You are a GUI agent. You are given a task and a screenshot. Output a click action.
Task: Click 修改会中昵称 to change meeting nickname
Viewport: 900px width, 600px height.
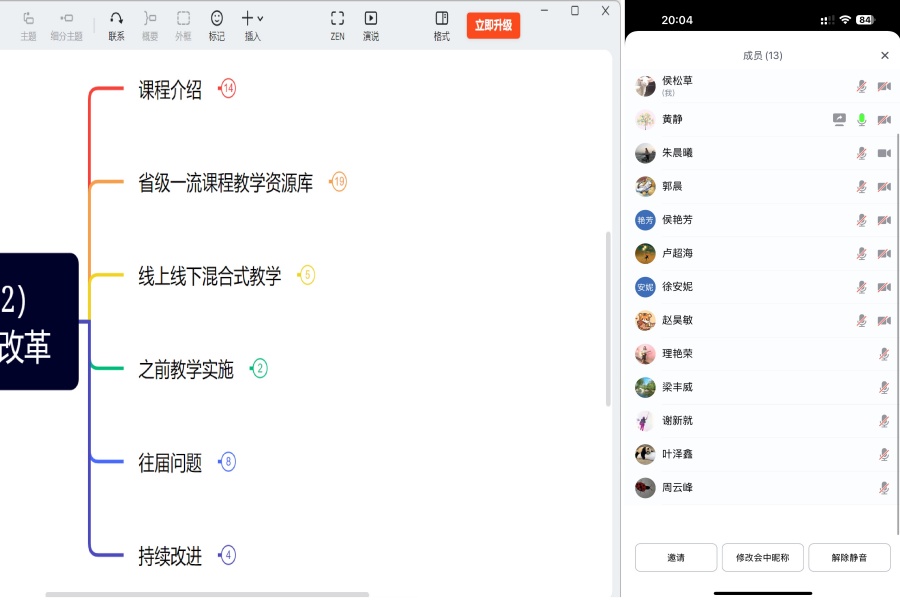pyautogui.click(x=762, y=558)
